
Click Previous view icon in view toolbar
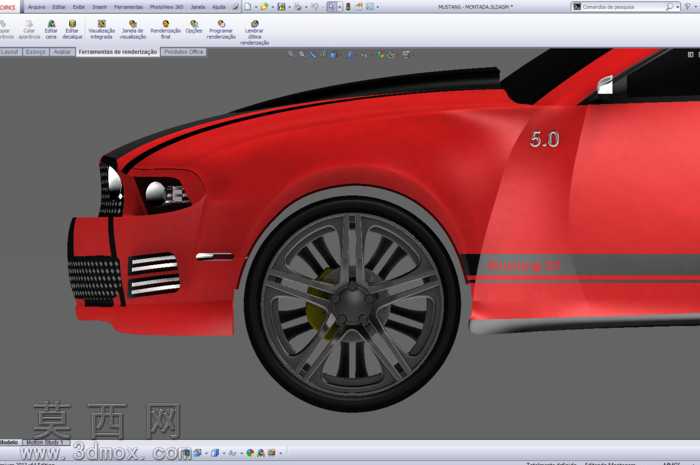(x=313, y=54)
